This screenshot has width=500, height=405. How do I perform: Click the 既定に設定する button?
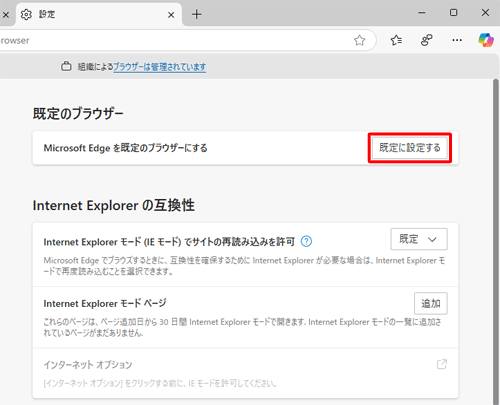(x=410, y=148)
